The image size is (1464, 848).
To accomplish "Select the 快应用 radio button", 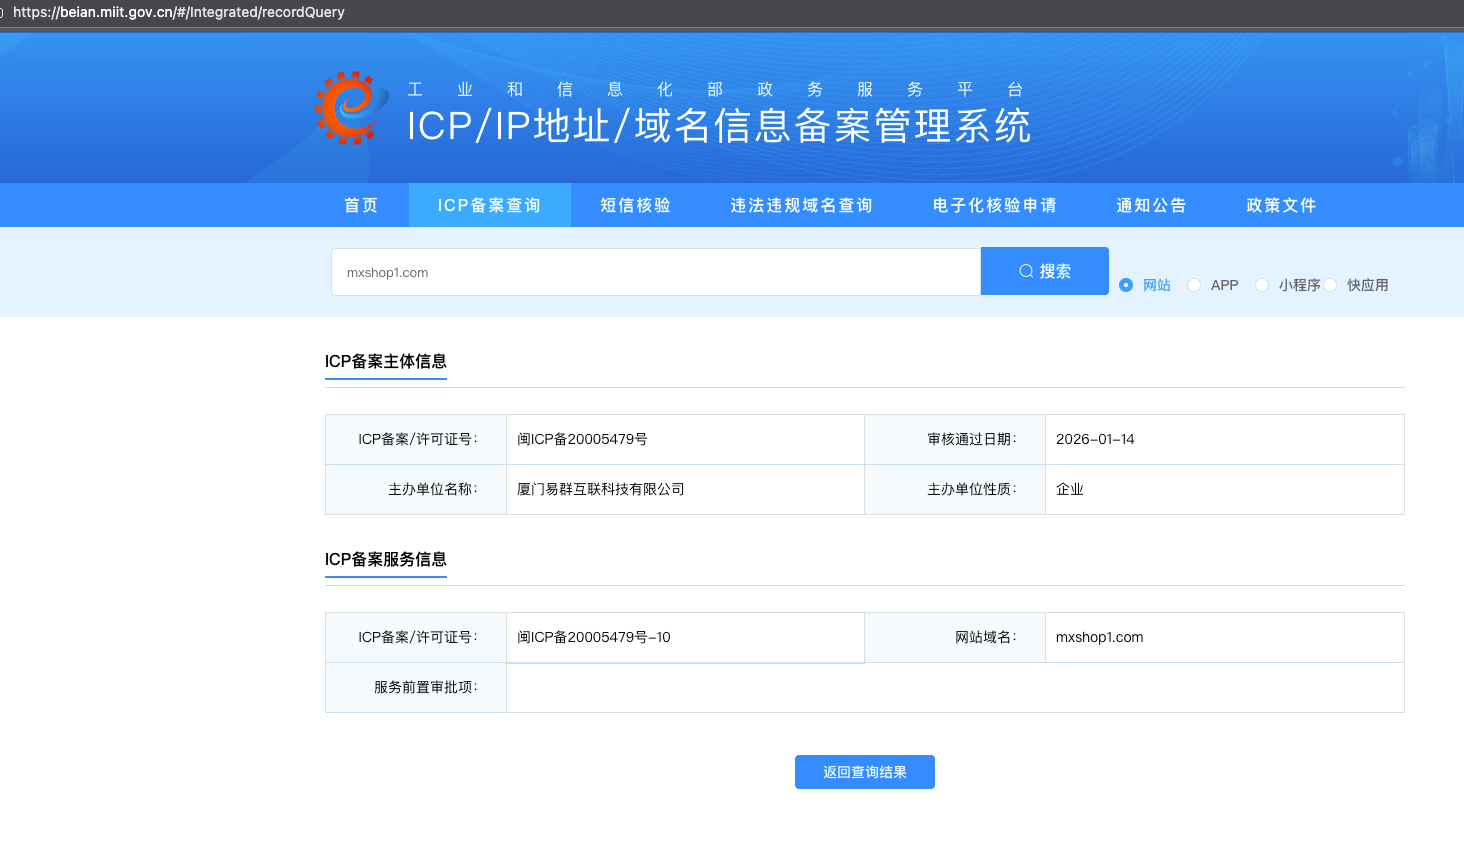I will pos(1330,285).
